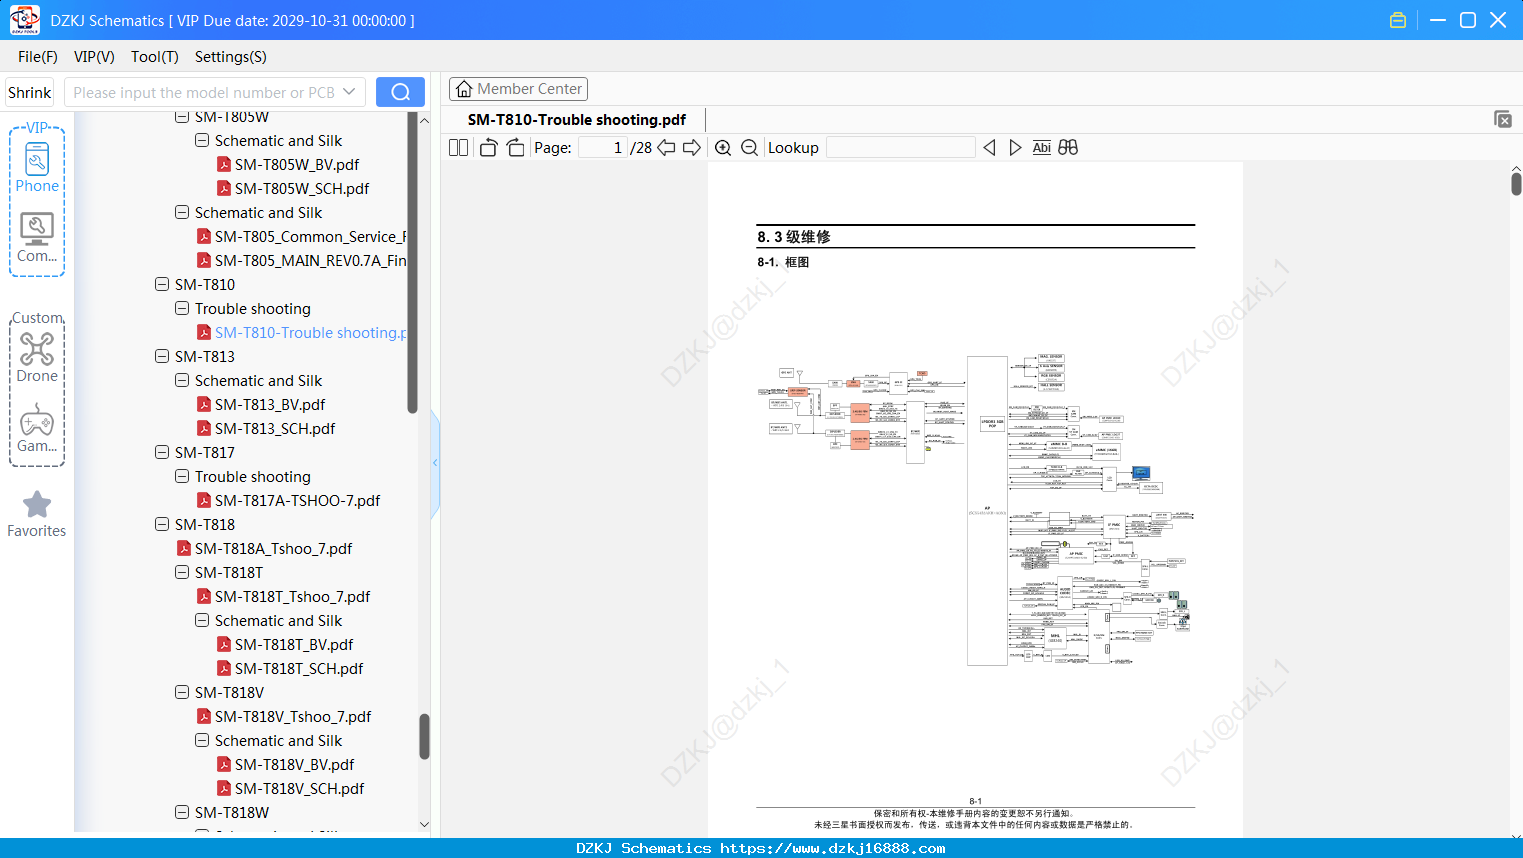
Task: Rotate page counterclockwise
Action: point(488,148)
